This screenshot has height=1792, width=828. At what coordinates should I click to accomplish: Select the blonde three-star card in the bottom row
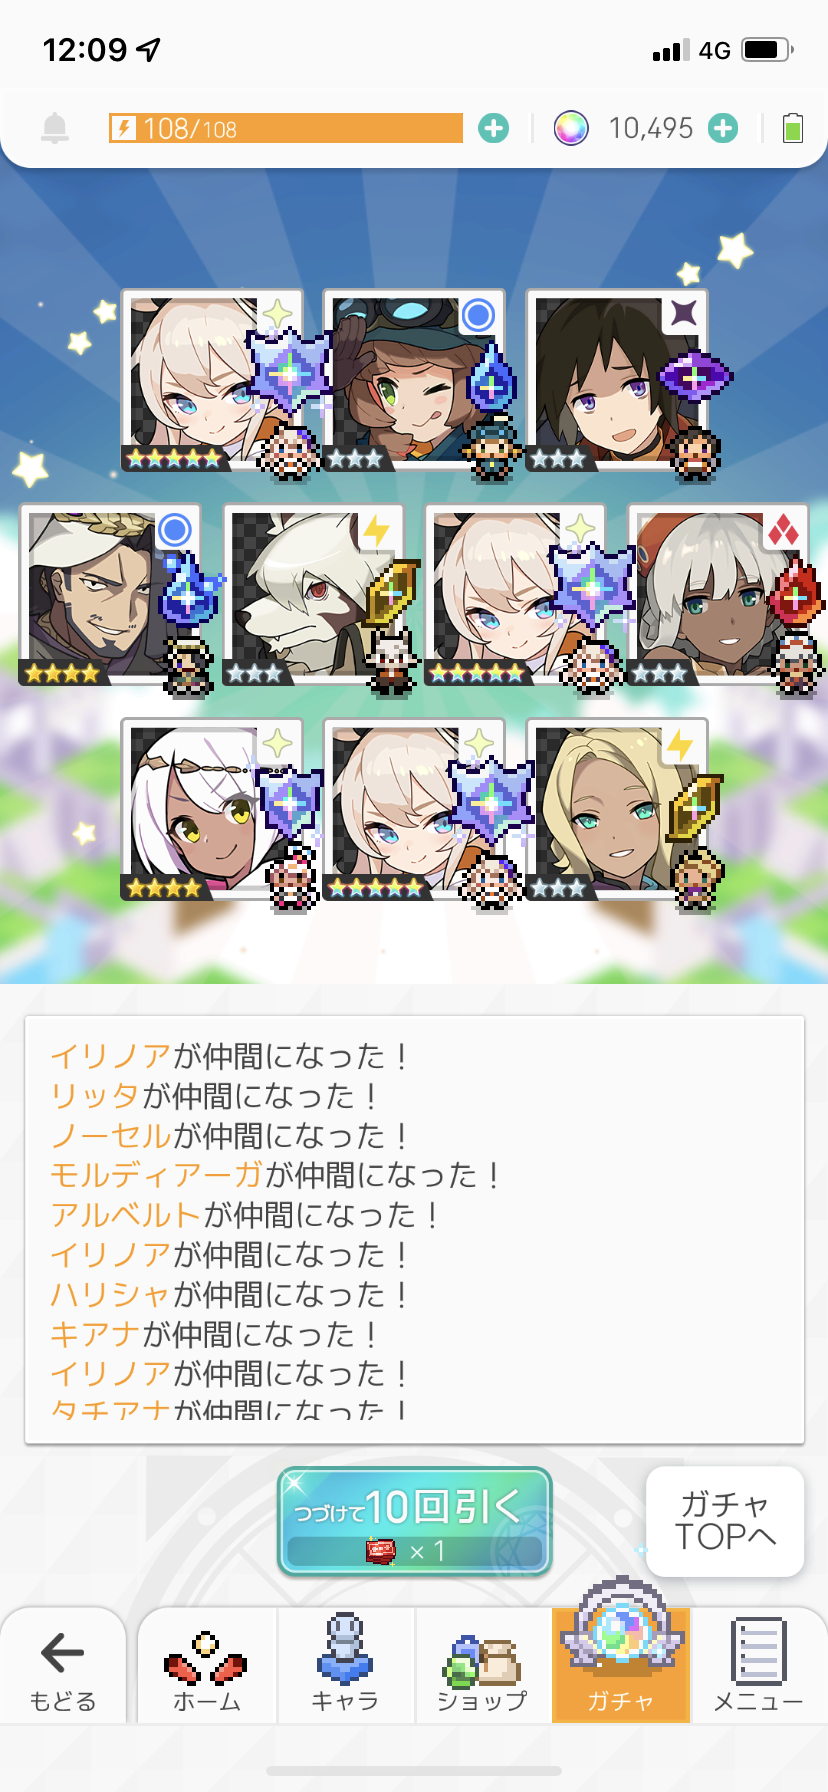[x=617, y=809]
